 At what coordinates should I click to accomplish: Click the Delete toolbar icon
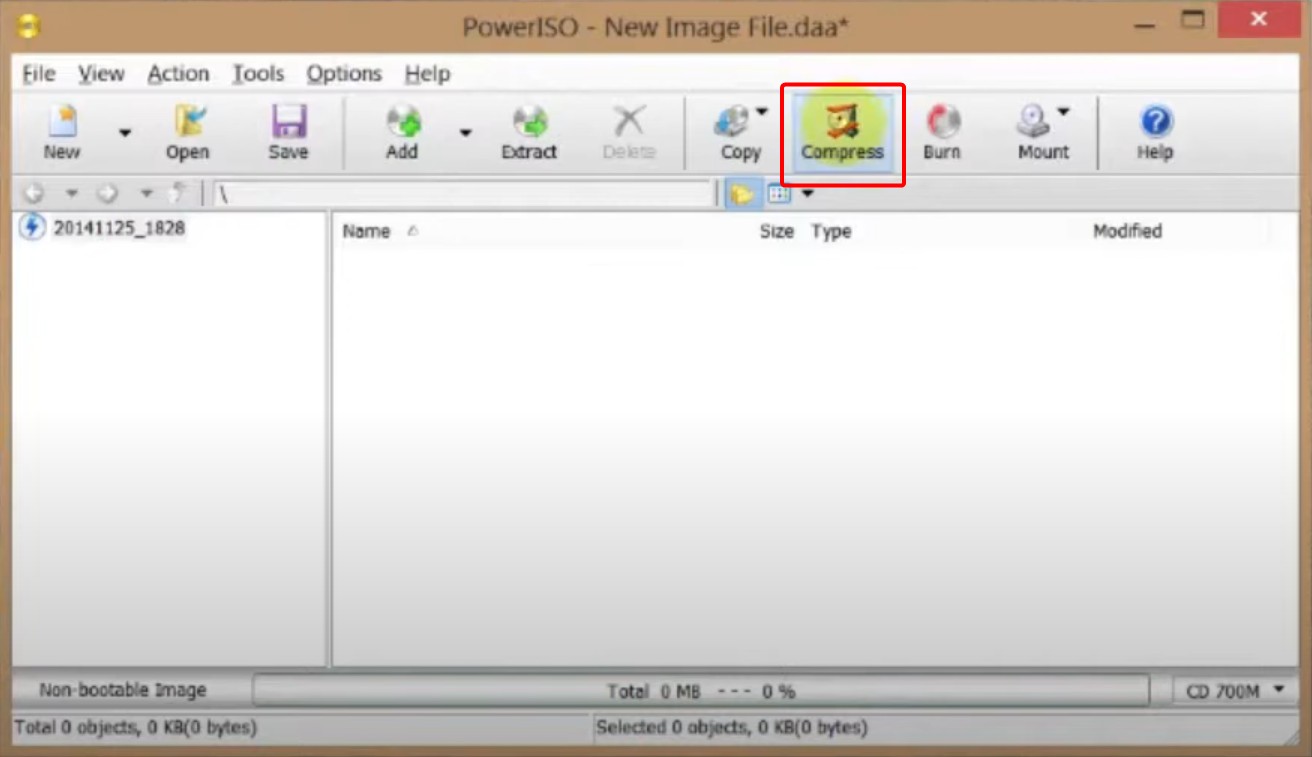(x=629, y=133)
